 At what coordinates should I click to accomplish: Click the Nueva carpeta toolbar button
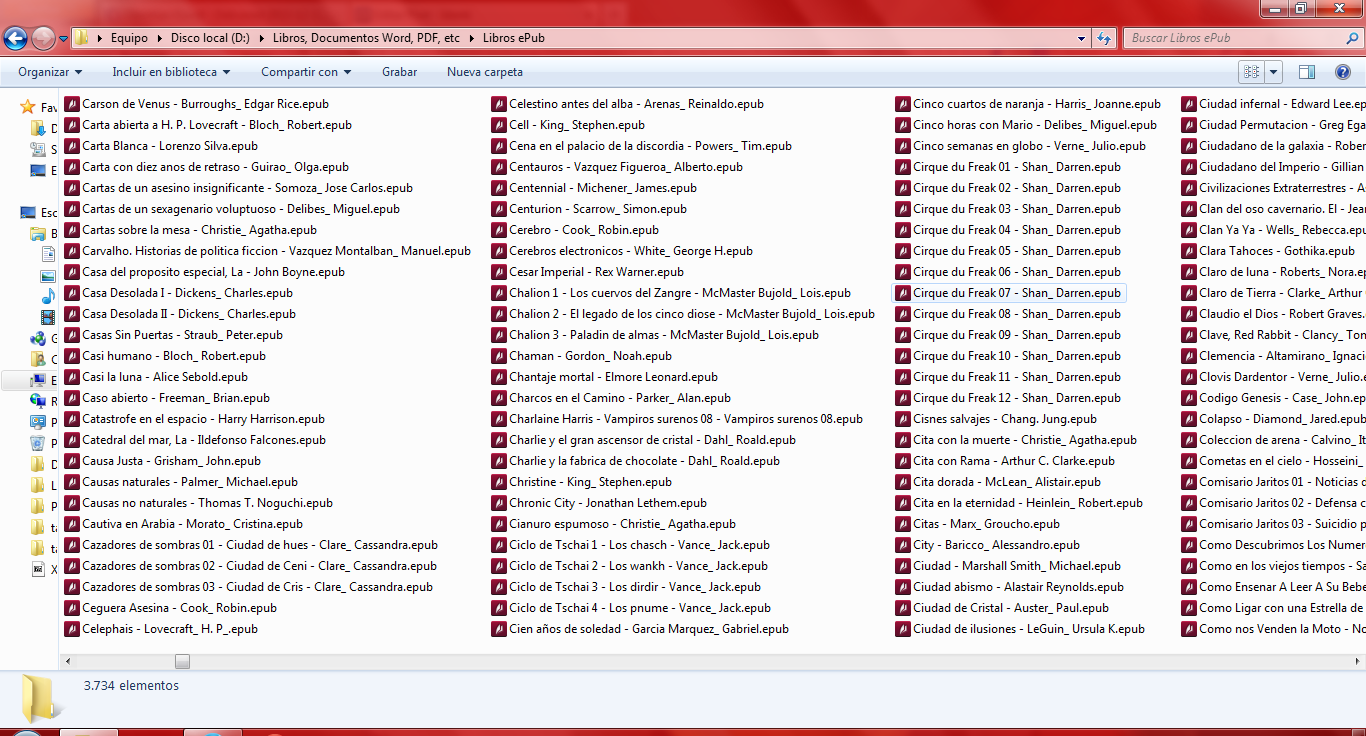click(485, 72)
